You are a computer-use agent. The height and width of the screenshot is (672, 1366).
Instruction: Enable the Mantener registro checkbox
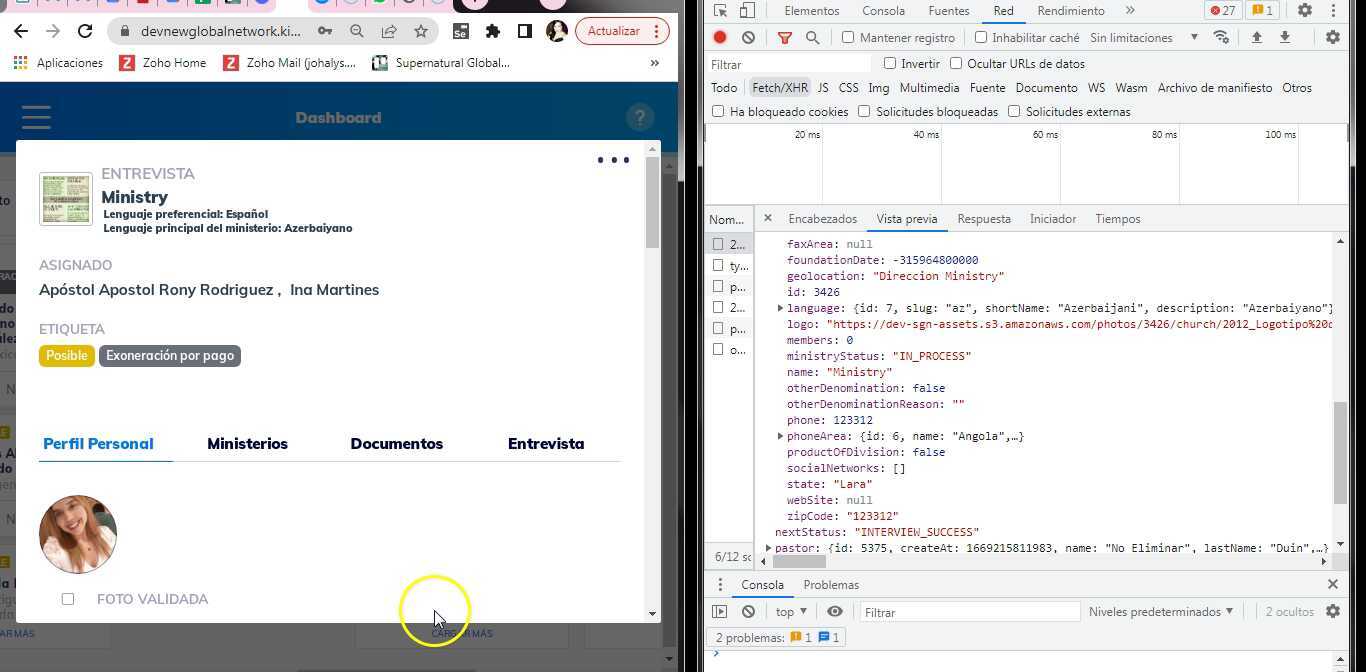click(848, 38)
